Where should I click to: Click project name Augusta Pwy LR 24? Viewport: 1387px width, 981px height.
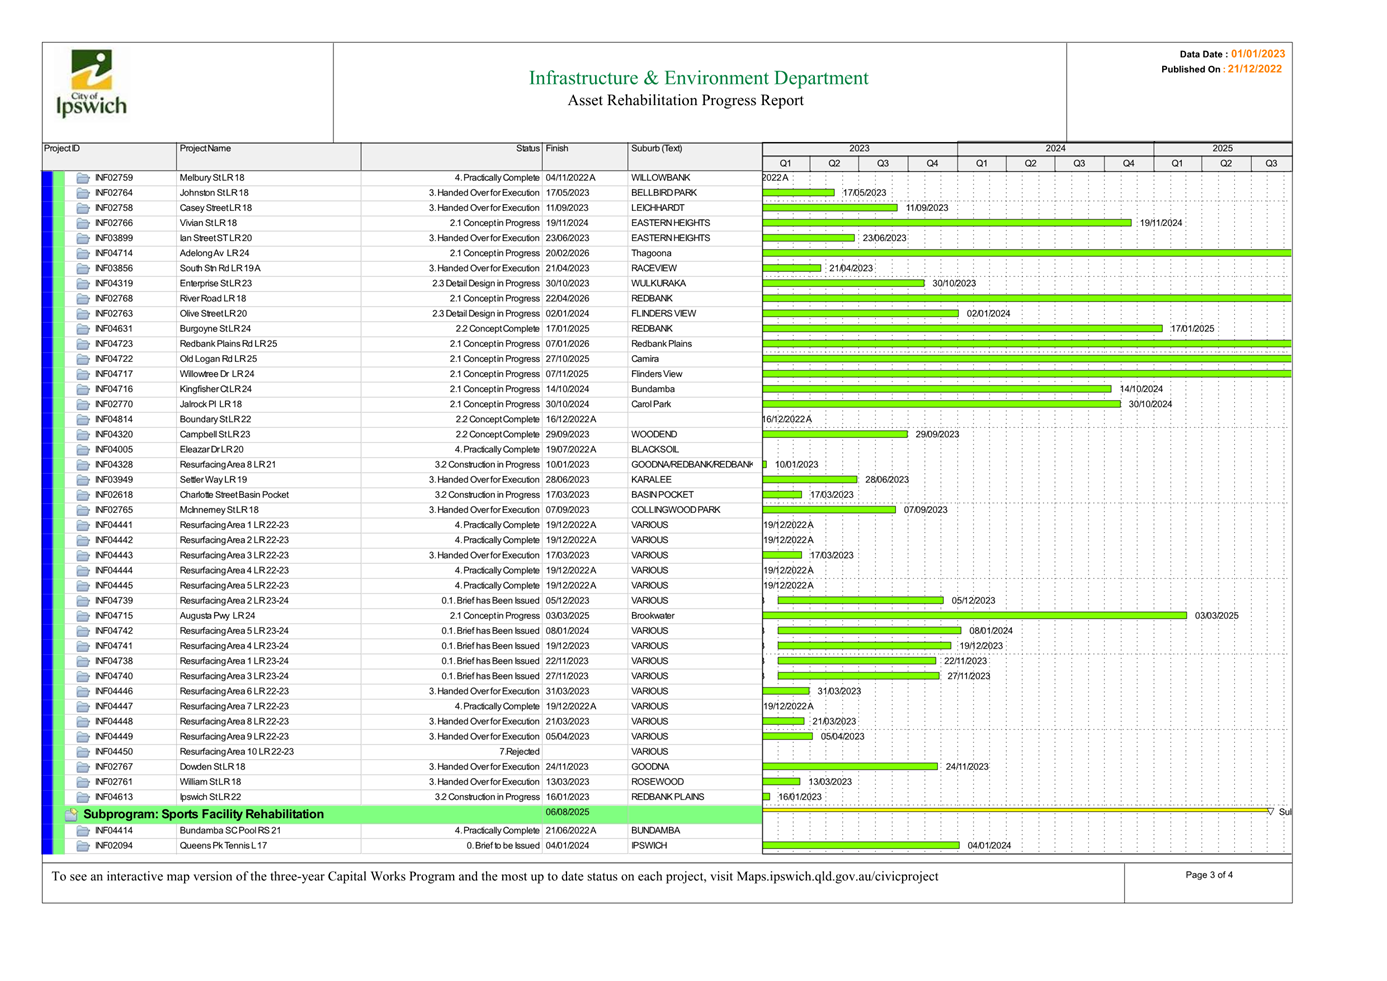click(218, 615)
